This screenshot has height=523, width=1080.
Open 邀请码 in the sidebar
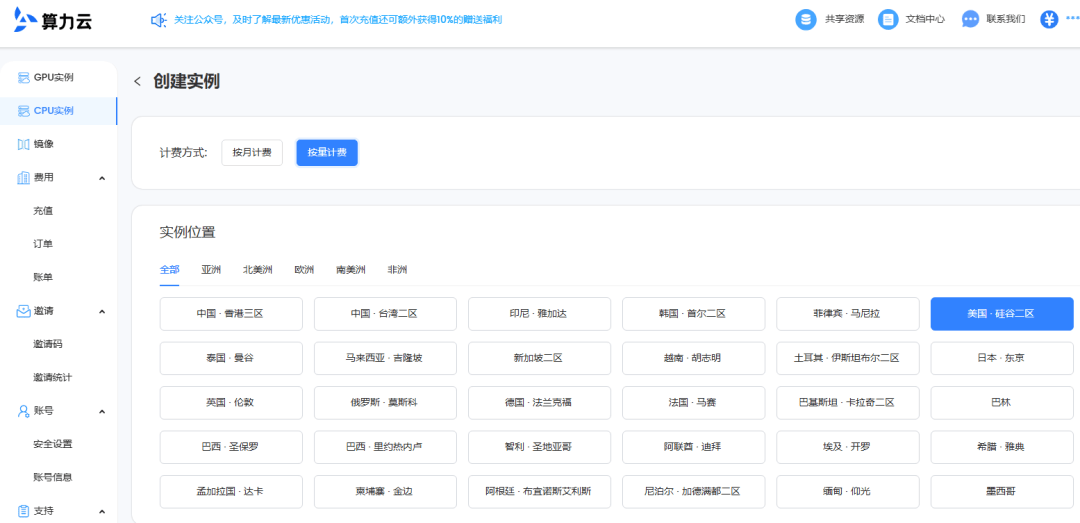48,344
